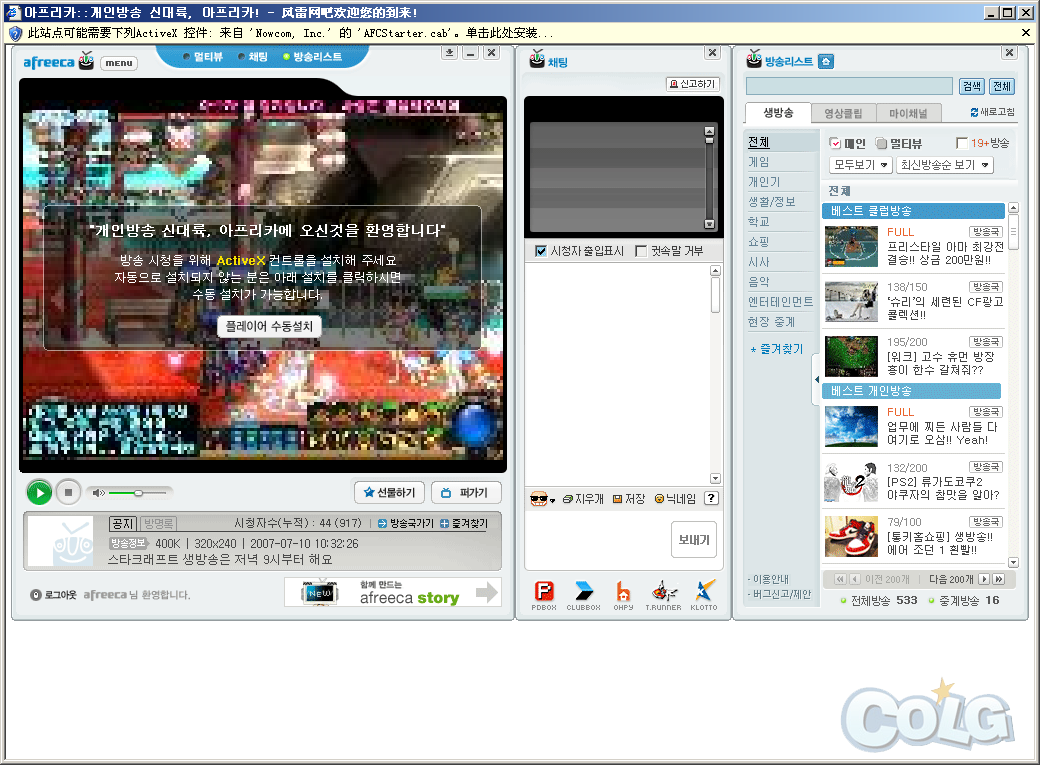Image resolution: width=1040 pixels, height=765 pixels.
Task: Select the 멀티뷰 radio option
Action: pyautogui.click(x=881, y=143)
